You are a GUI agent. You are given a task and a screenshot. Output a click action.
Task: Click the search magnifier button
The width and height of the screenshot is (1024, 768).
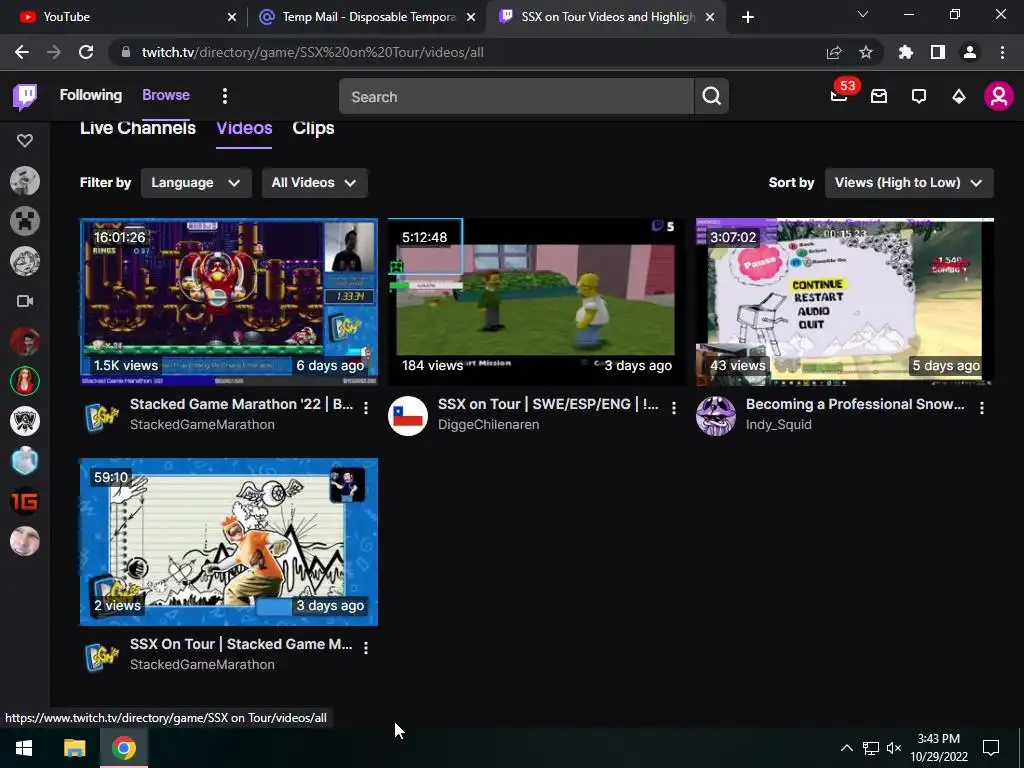point(712,96)
